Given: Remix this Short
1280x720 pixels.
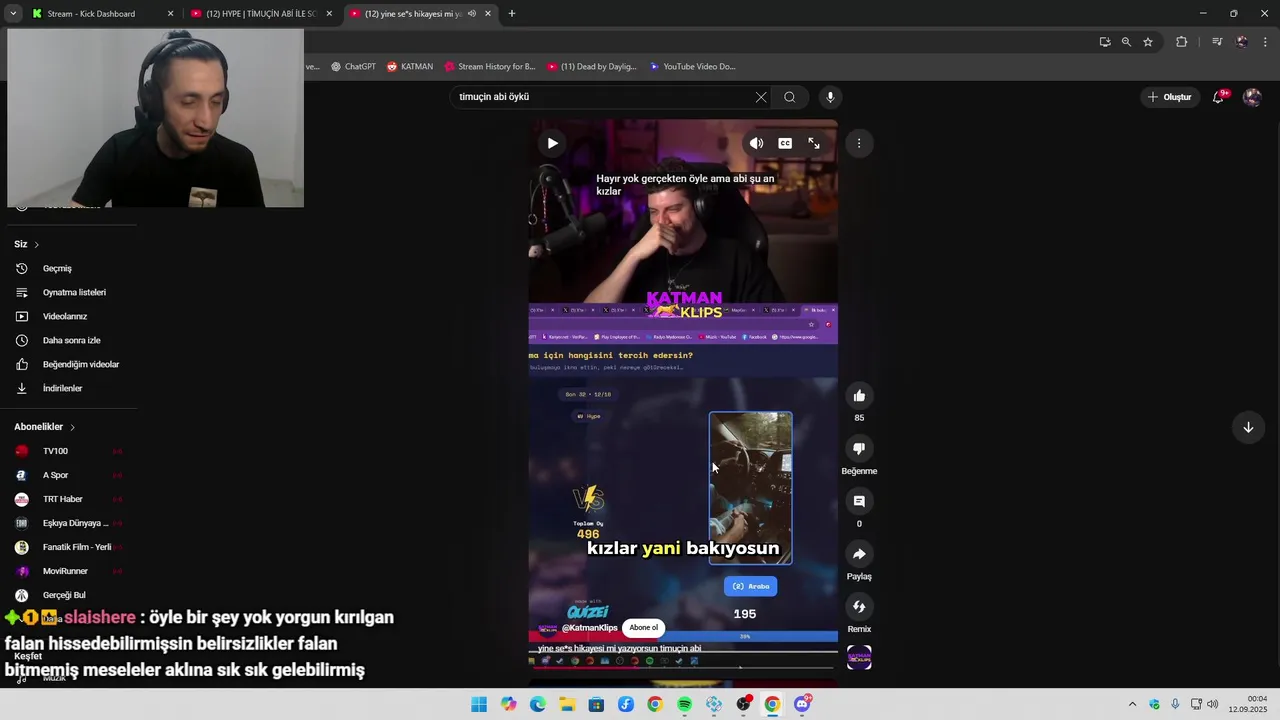Looking at the screenshot, I should pyautogui.click(x=859, y=606).
